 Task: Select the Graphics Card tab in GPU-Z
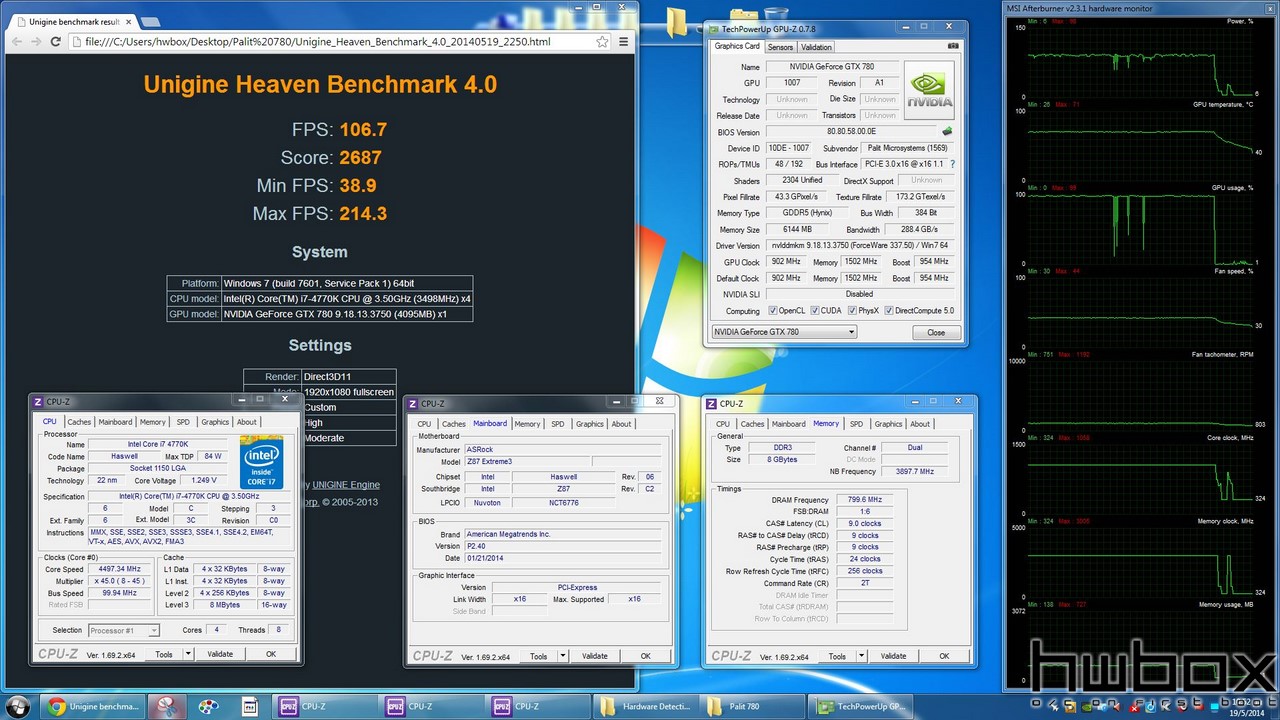[737, 46]
